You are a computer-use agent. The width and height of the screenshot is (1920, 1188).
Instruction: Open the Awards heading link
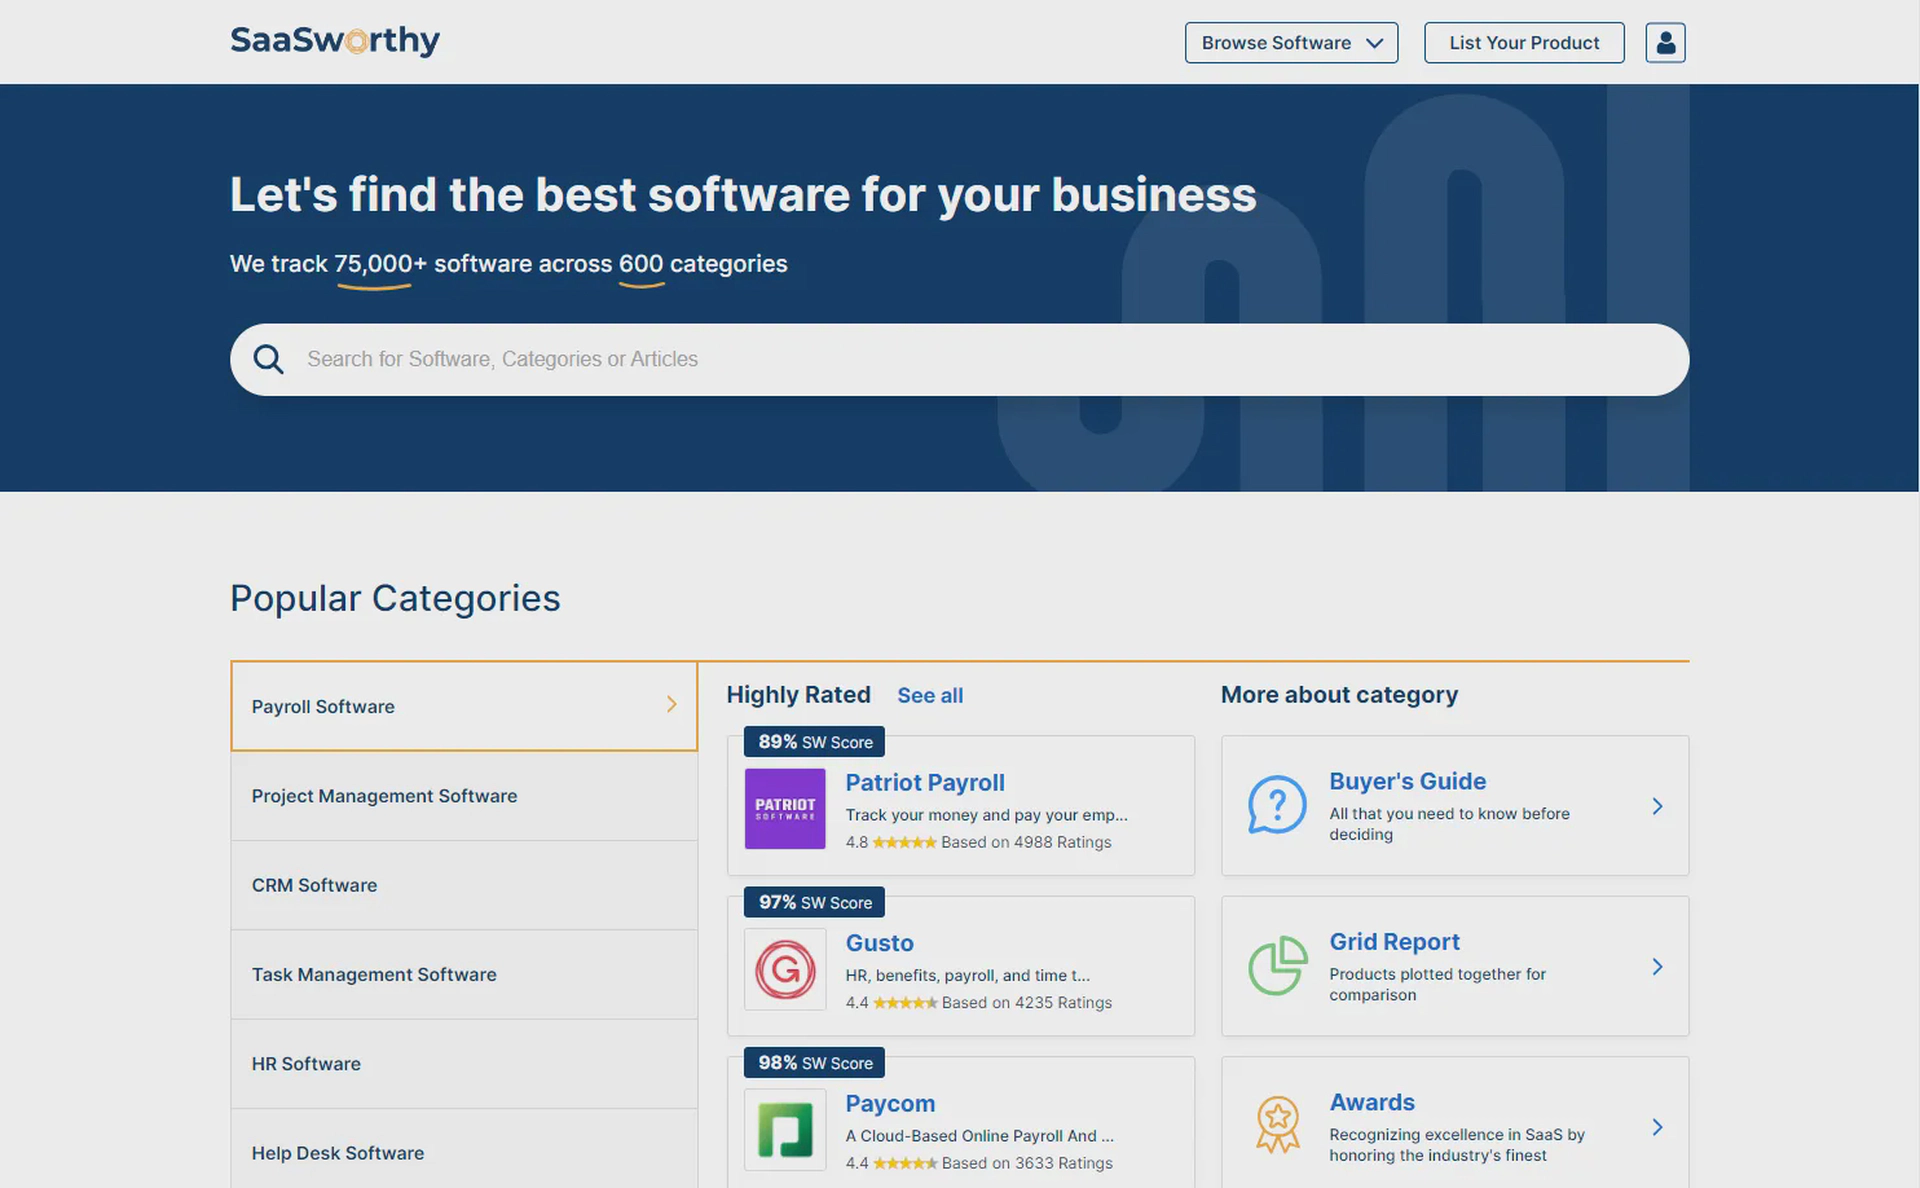point(1372,1102)
